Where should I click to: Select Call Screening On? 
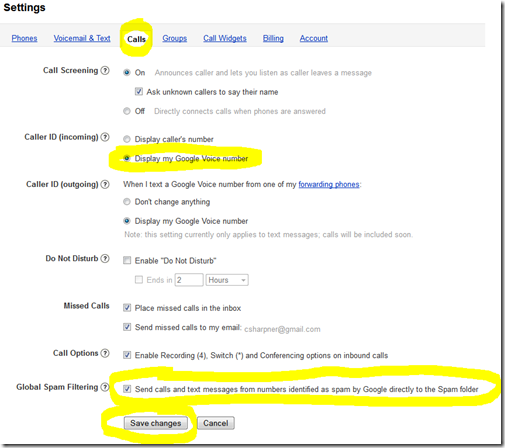click(x=127, y=72)
